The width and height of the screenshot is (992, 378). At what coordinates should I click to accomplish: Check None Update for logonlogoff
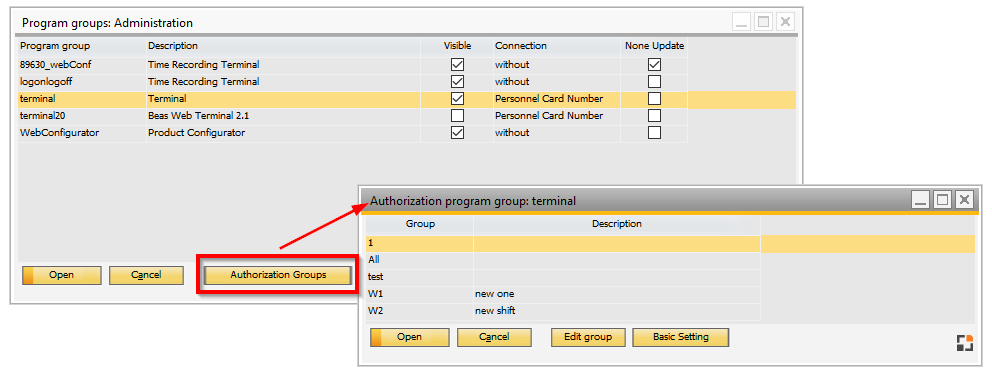point(655,82)
